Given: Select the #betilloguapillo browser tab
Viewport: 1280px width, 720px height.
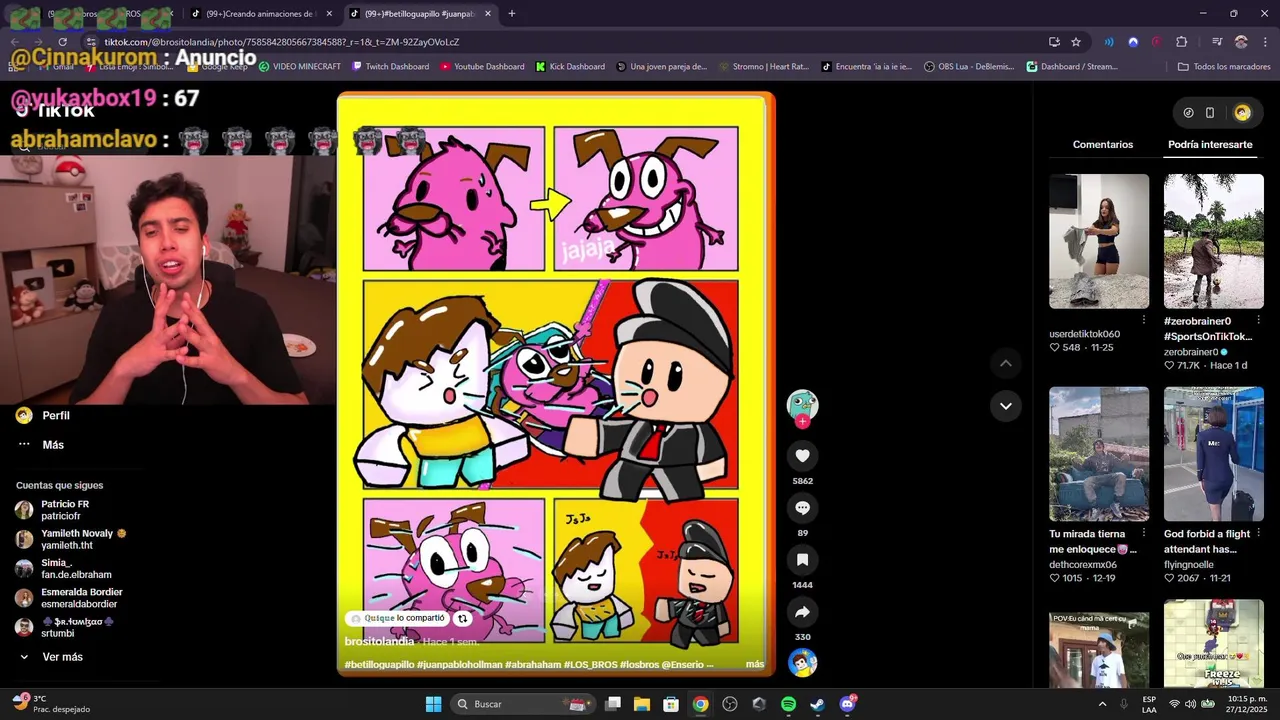Looking at the screenshot, I should (x=420, y=14).
